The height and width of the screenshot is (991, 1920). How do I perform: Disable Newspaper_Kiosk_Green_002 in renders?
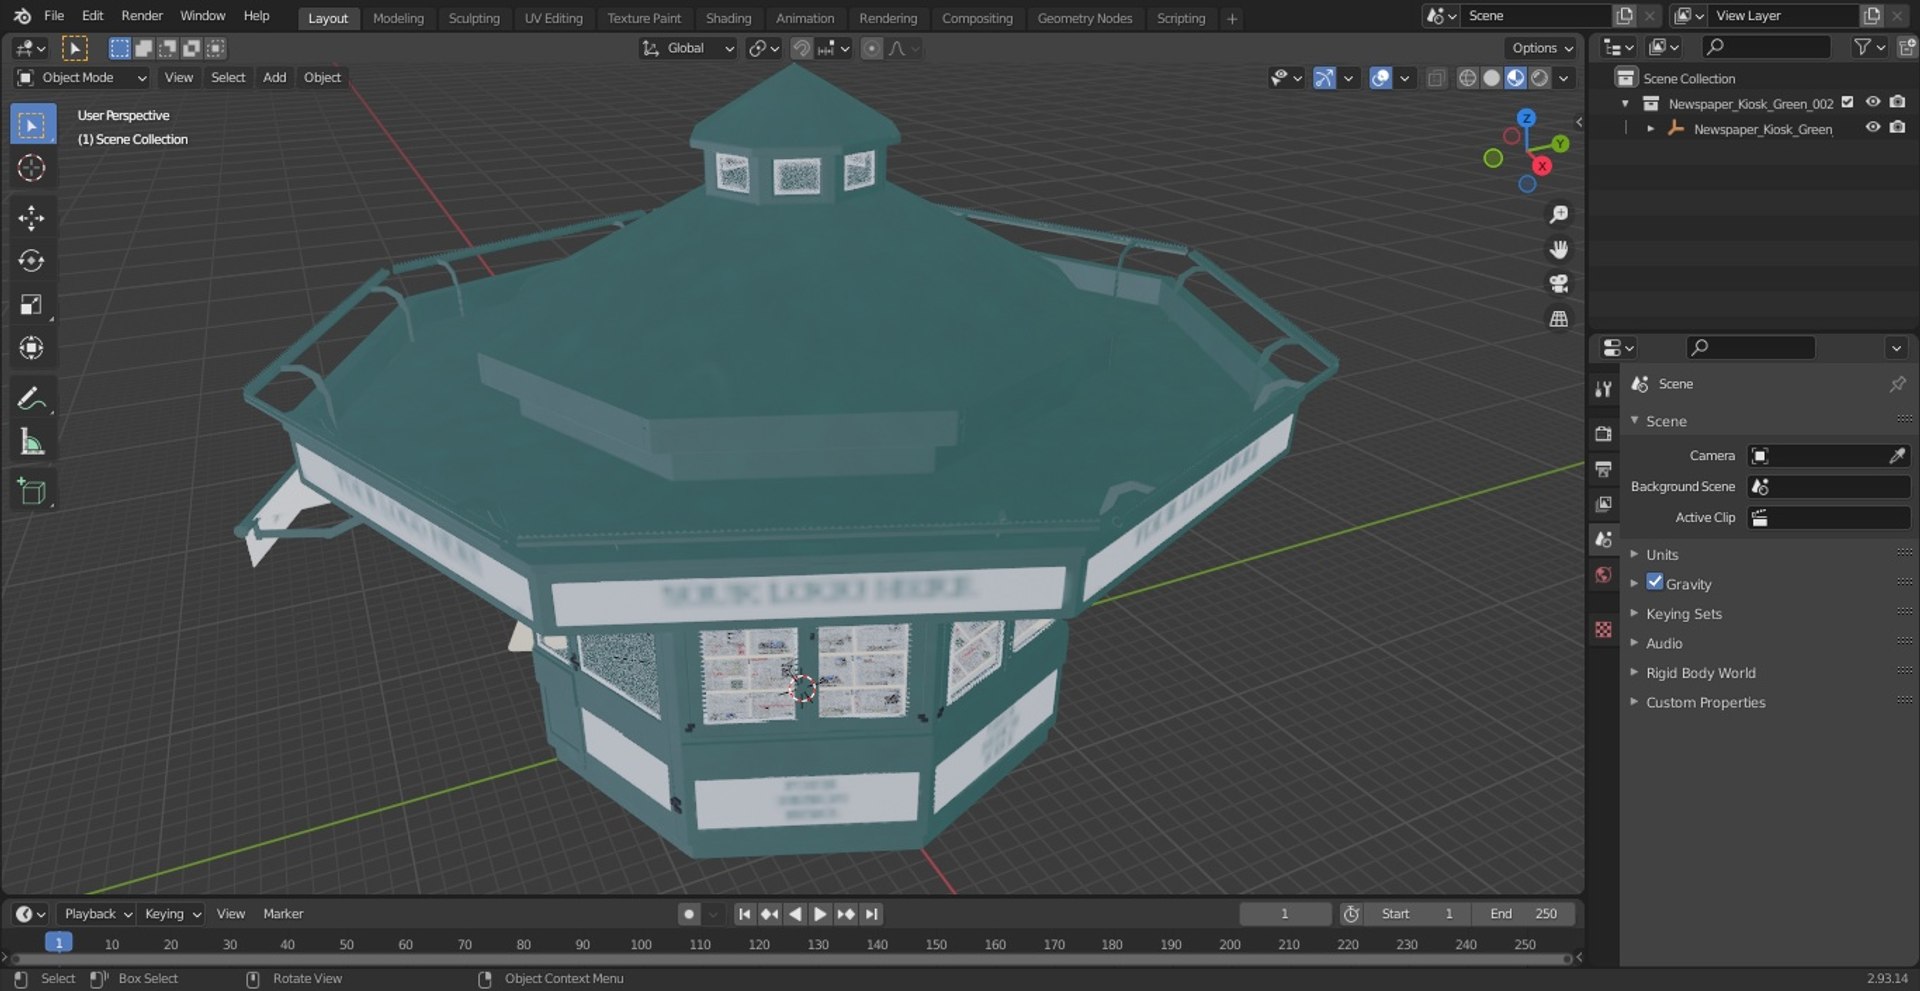(1897, 102)
